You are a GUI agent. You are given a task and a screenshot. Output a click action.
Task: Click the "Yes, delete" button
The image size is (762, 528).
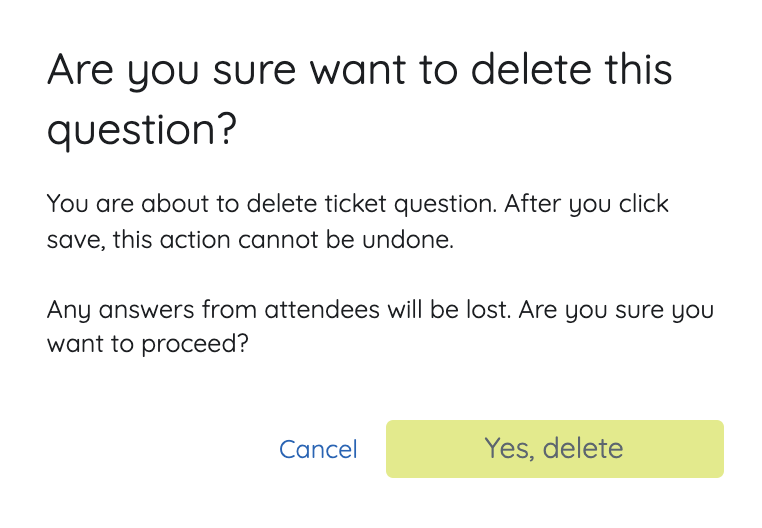[x=554, y=448]
